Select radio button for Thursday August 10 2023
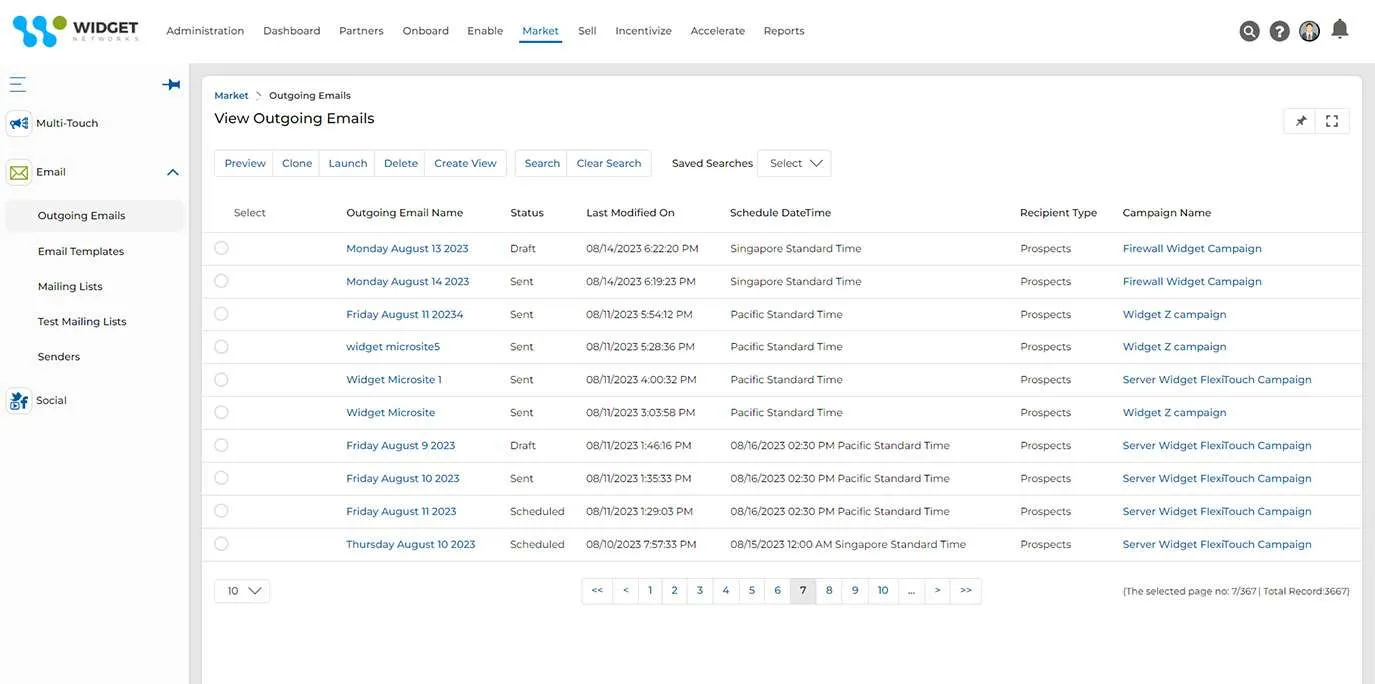Viewport: 1375px width, 684px height. [221, 544]
